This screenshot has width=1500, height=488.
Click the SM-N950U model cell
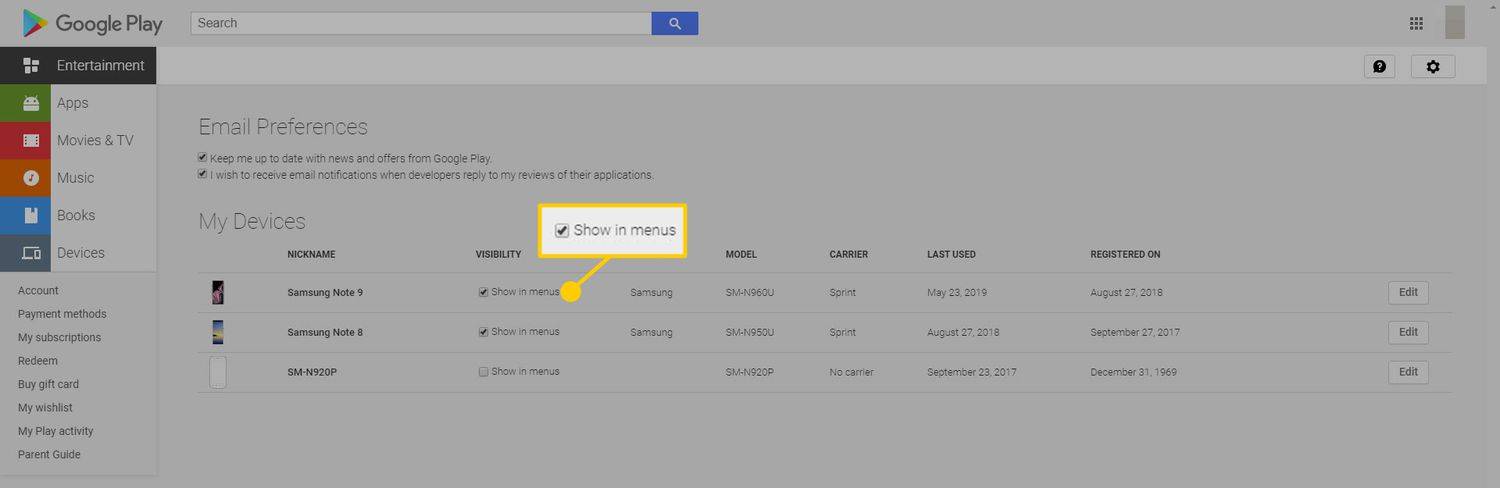click(750, 332)
